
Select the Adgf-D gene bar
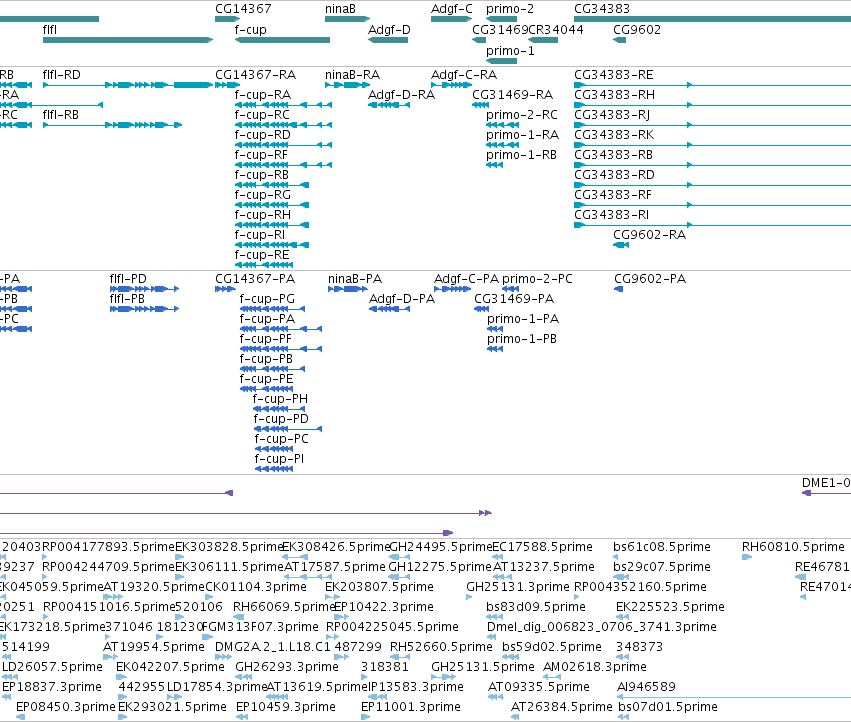(x=388, y=40)
